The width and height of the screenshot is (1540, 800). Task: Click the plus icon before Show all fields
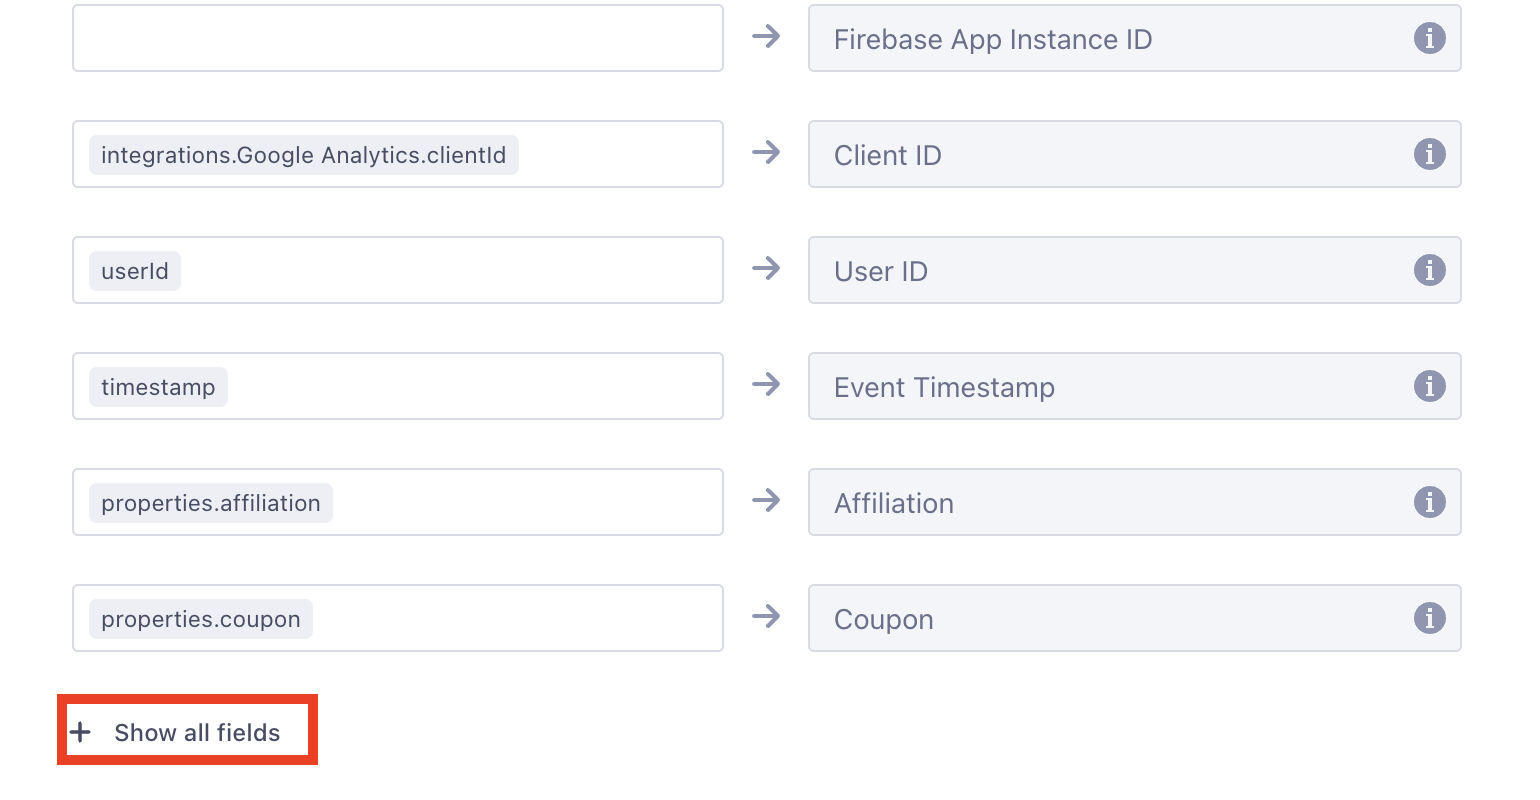[x=81, y=732]
